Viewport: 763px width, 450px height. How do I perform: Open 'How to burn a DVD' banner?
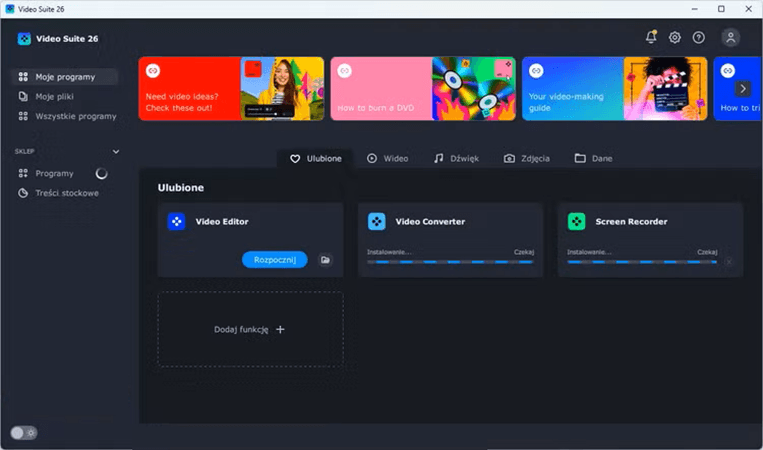pyautogui.click(x=423, y=89)
